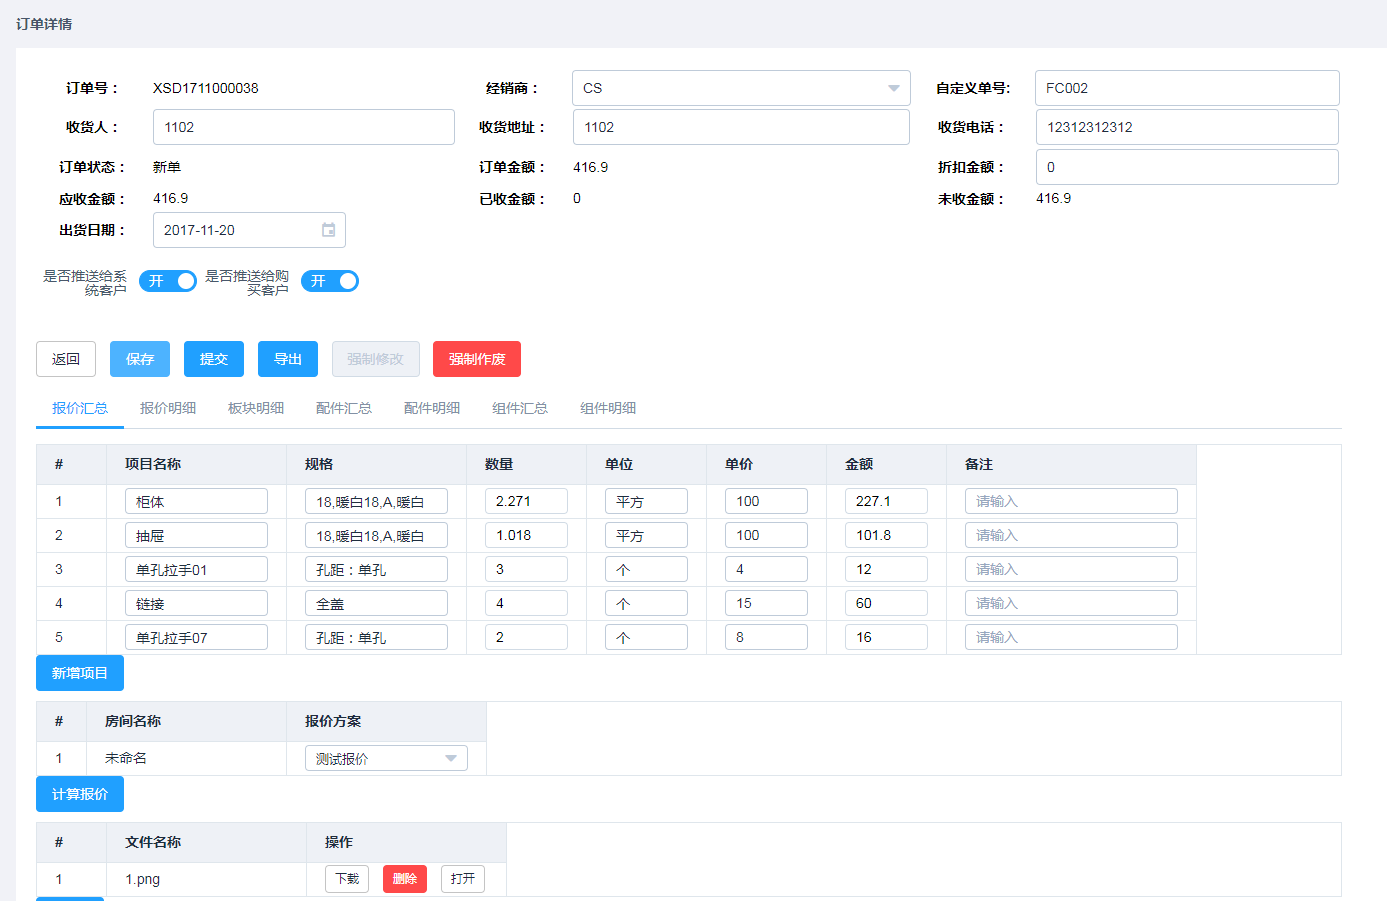
Task: Click the 导出 button
Action: coord(288,359)
